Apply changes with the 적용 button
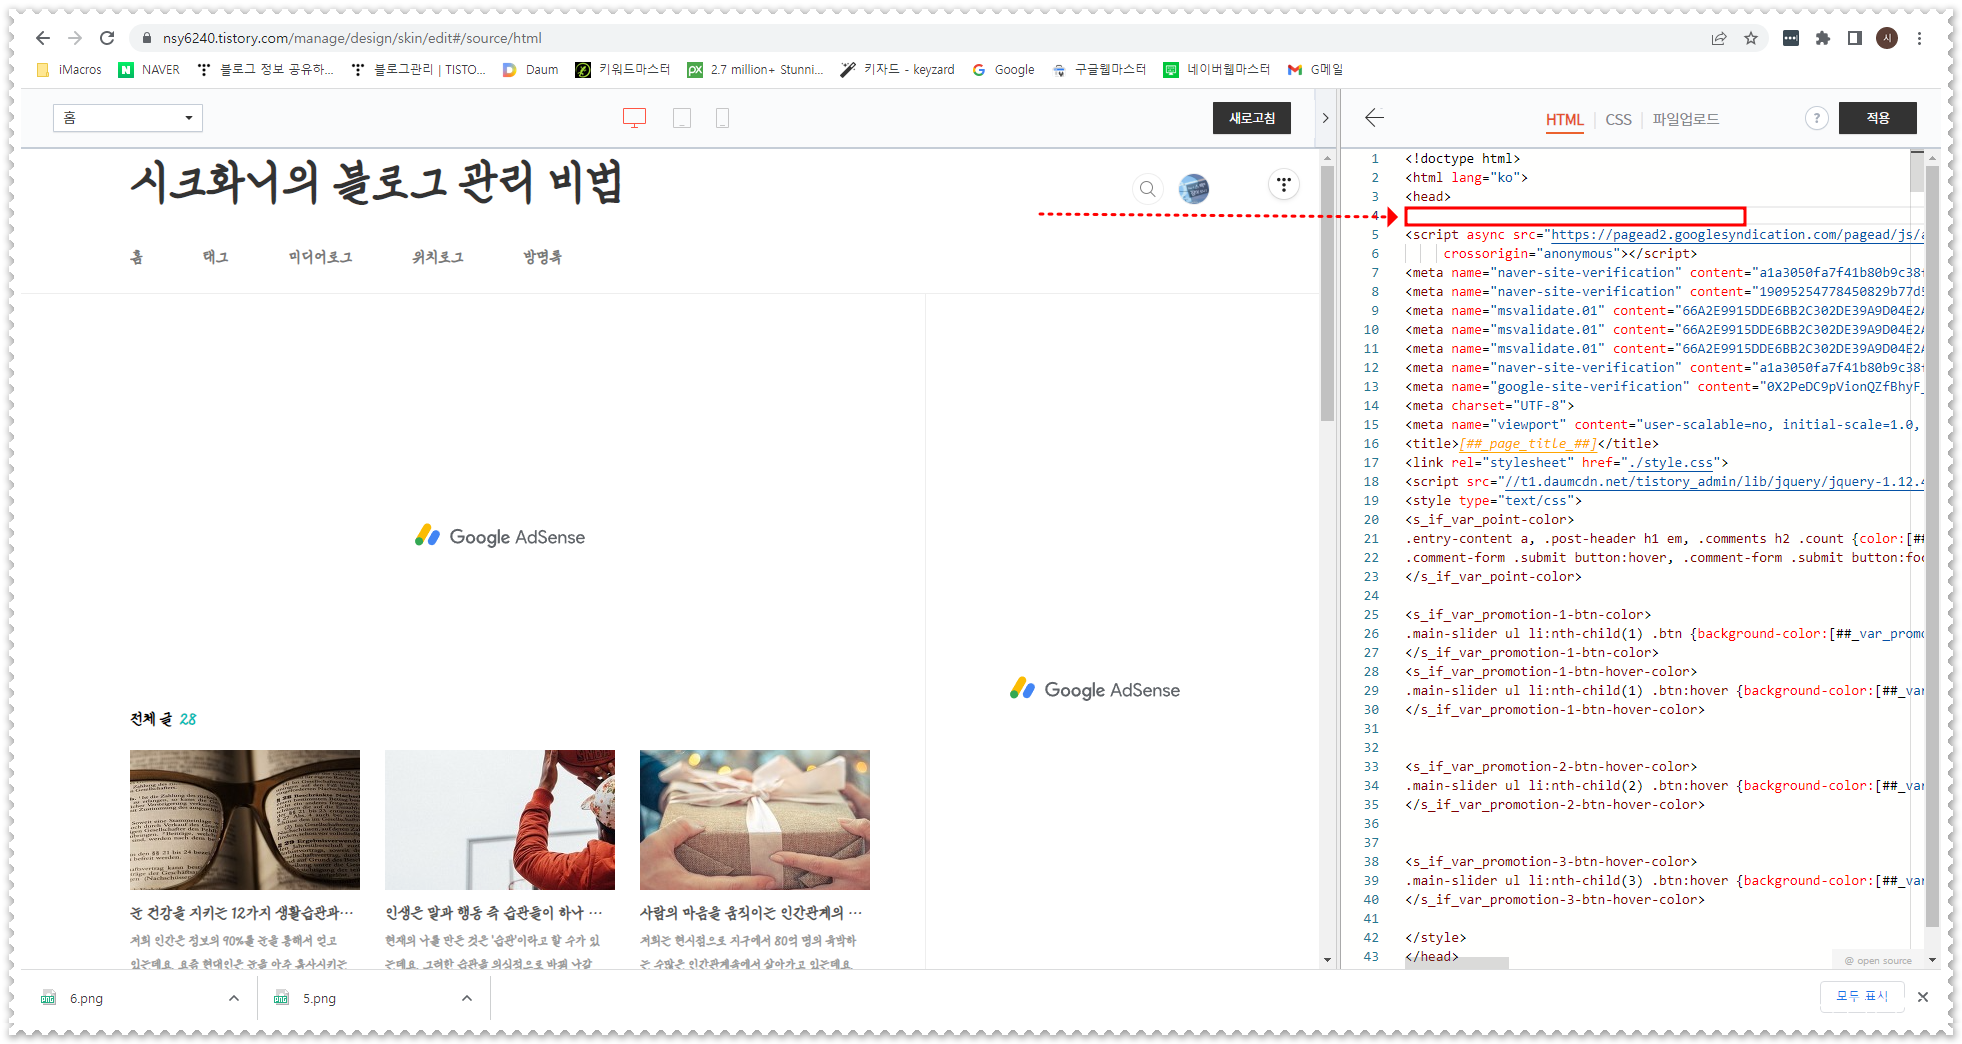The width and height of the screenshot is (1962, 1044). pyautogui.click(x=1877, y=118)
